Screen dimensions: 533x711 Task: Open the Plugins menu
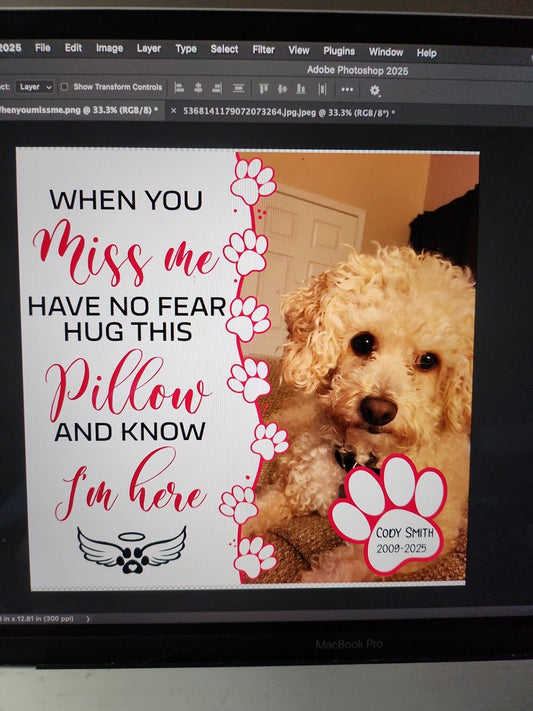pos(339,51)
